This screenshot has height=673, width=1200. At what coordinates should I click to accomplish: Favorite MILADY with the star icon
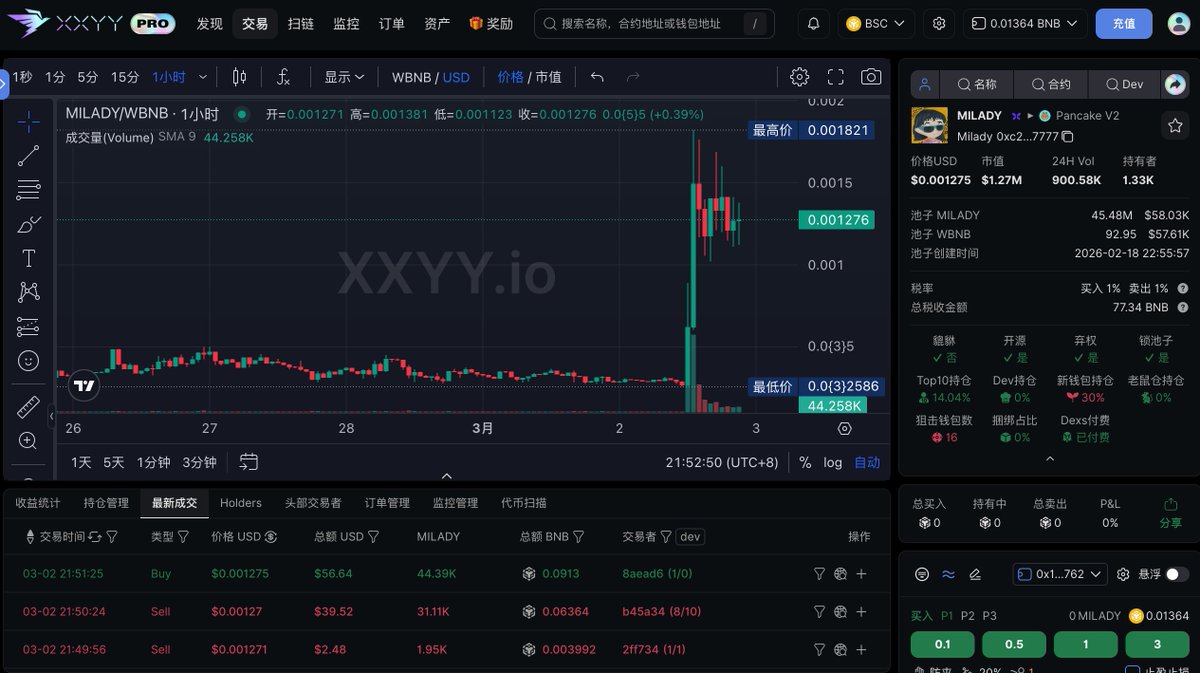coord(1175,126)
